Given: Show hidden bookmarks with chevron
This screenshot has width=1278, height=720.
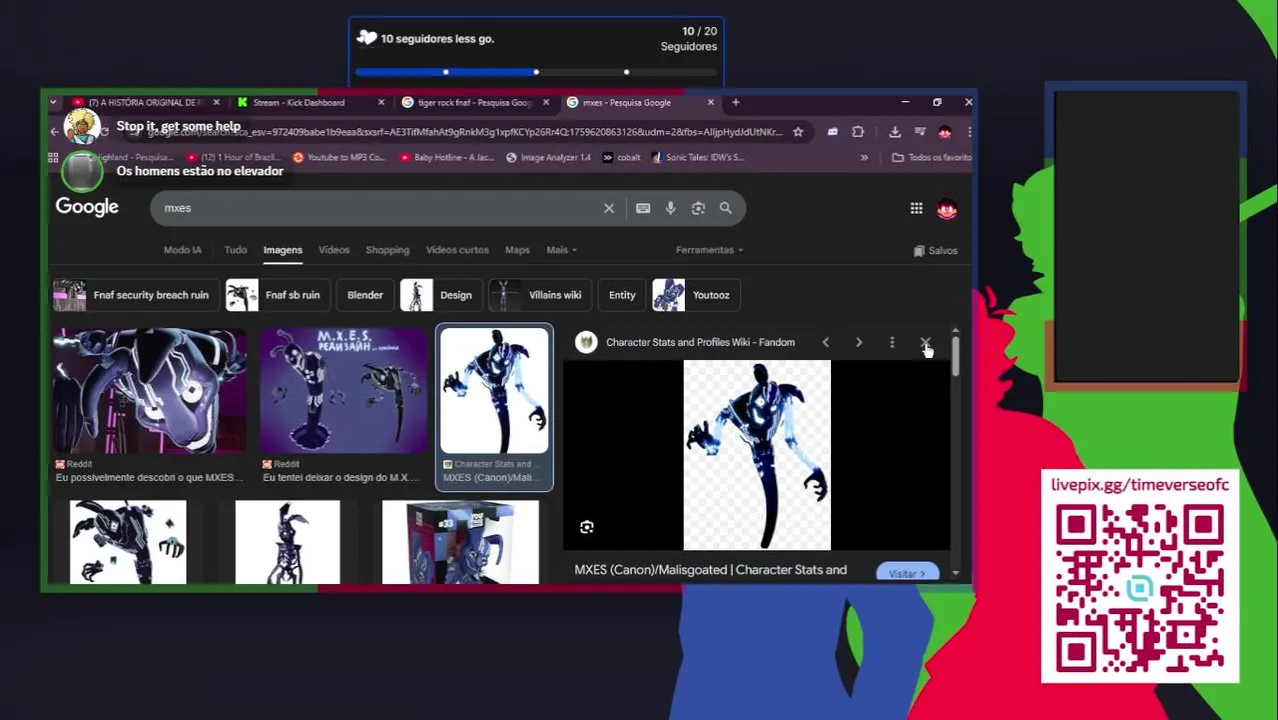Looking at the screenshot, I should pyautogui.click(x=864, y=157).
